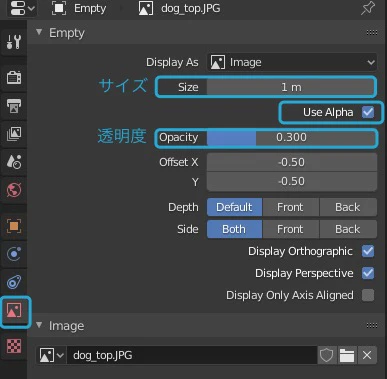387x379 pixels.
Task: Click the Image panel drag grip dots
Action: click(372, 325)
